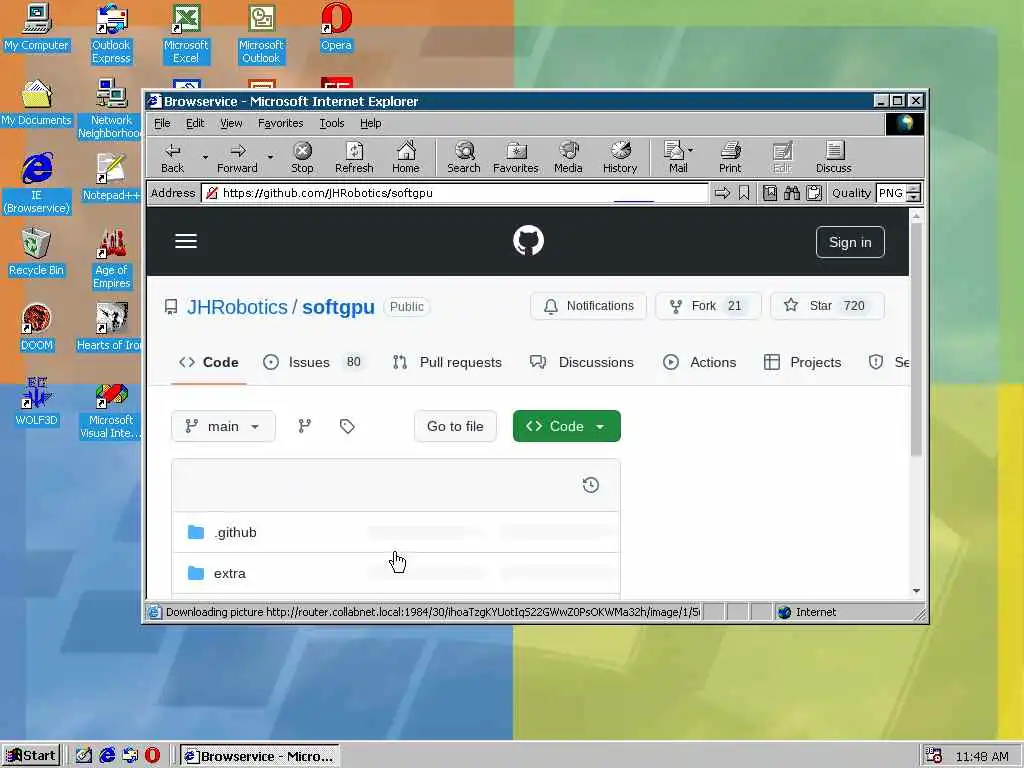Click the Start button

(31, 756)
